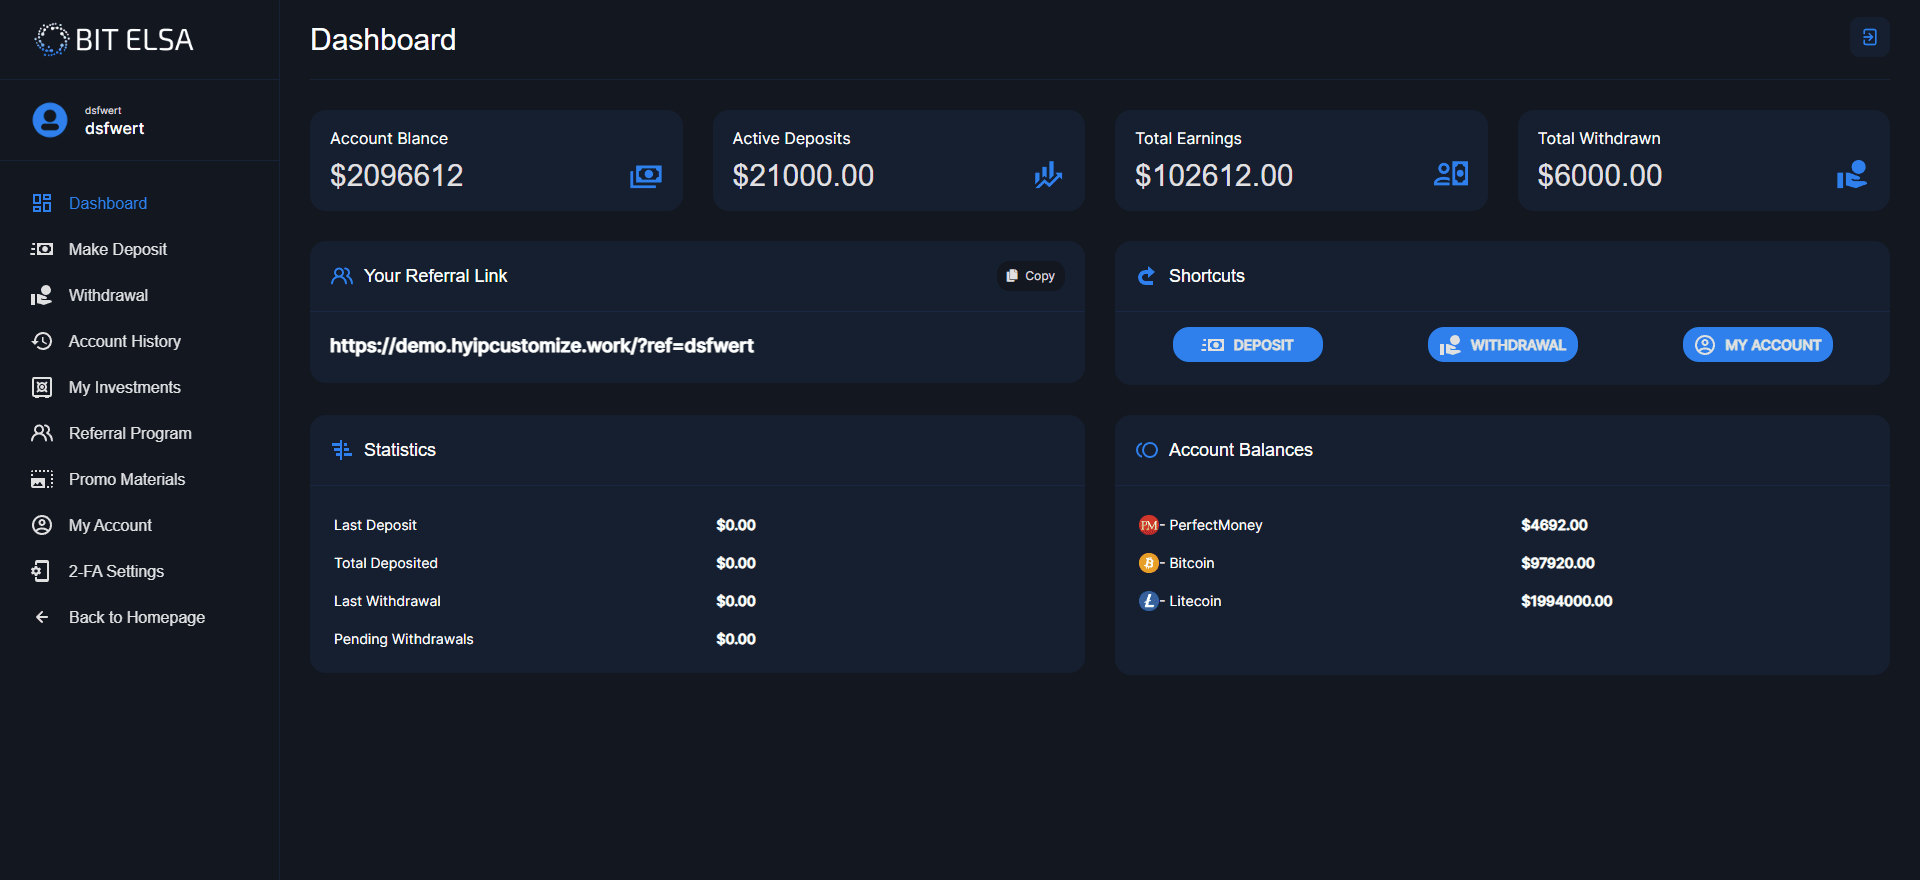
Task: Copy the referral link with Copy button
Action: click(x=1030, y=276)
